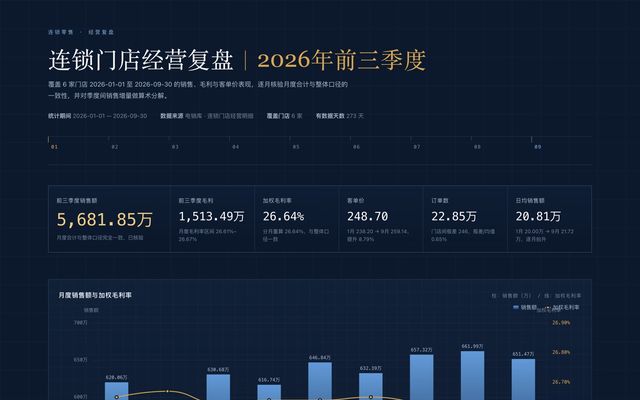The height and width of the screenshot is (400, 640).
Task: Select the 20.81万 daily sales value
Action: click(x=538, y=216)
